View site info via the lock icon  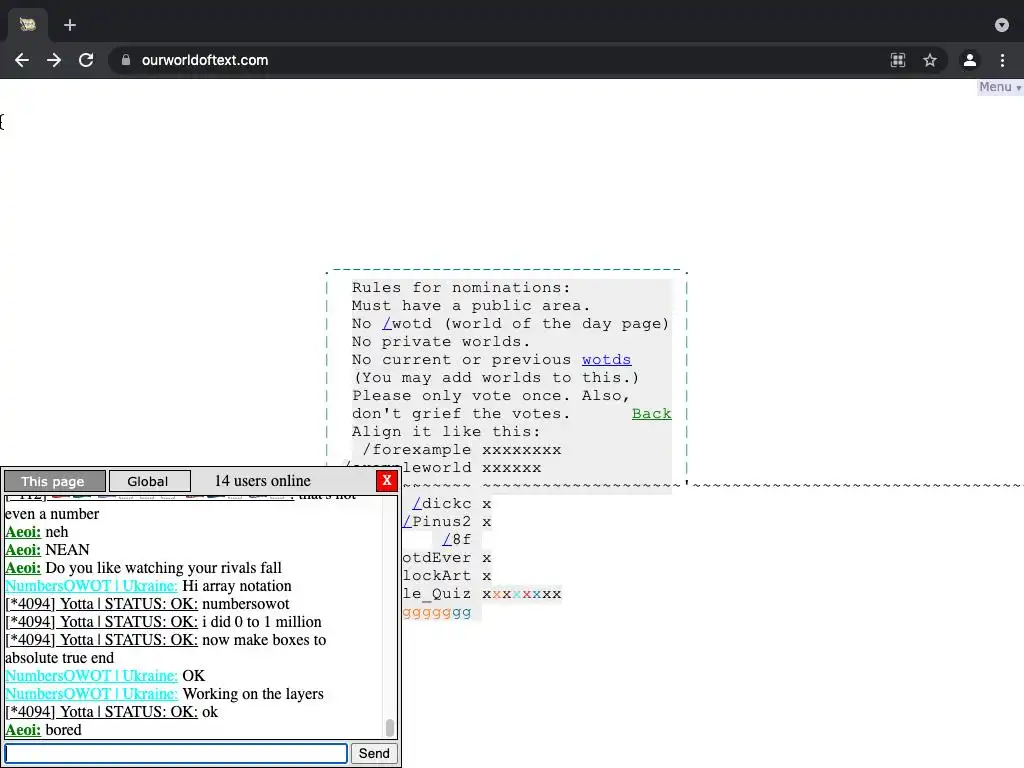pyautogui.click(x=126, y=60)
